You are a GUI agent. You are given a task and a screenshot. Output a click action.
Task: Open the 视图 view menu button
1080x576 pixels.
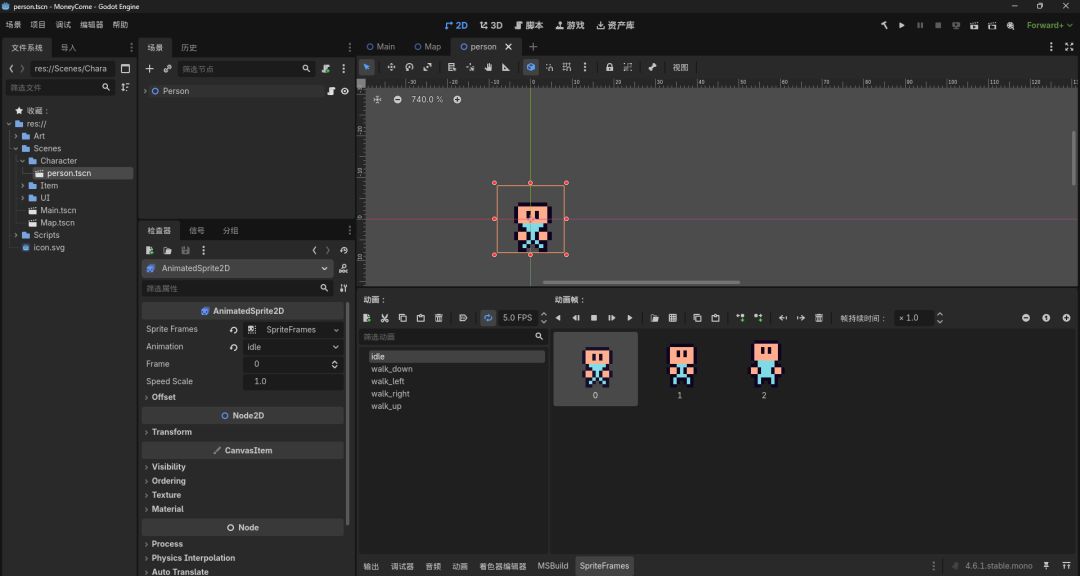pyautogui.click(x=681, y=68)
